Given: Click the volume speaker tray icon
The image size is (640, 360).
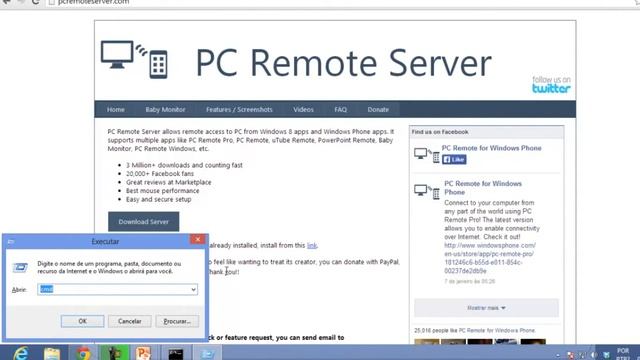Looking at the screenshot, I should coord(594,355).
